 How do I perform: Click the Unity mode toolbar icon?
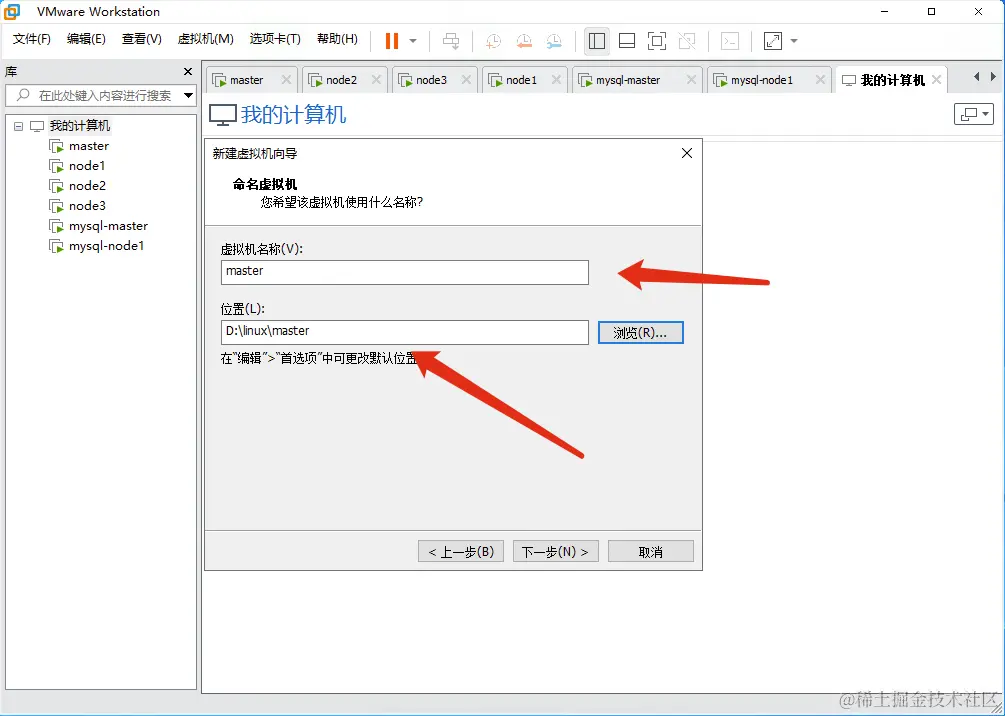coord(687,41)
